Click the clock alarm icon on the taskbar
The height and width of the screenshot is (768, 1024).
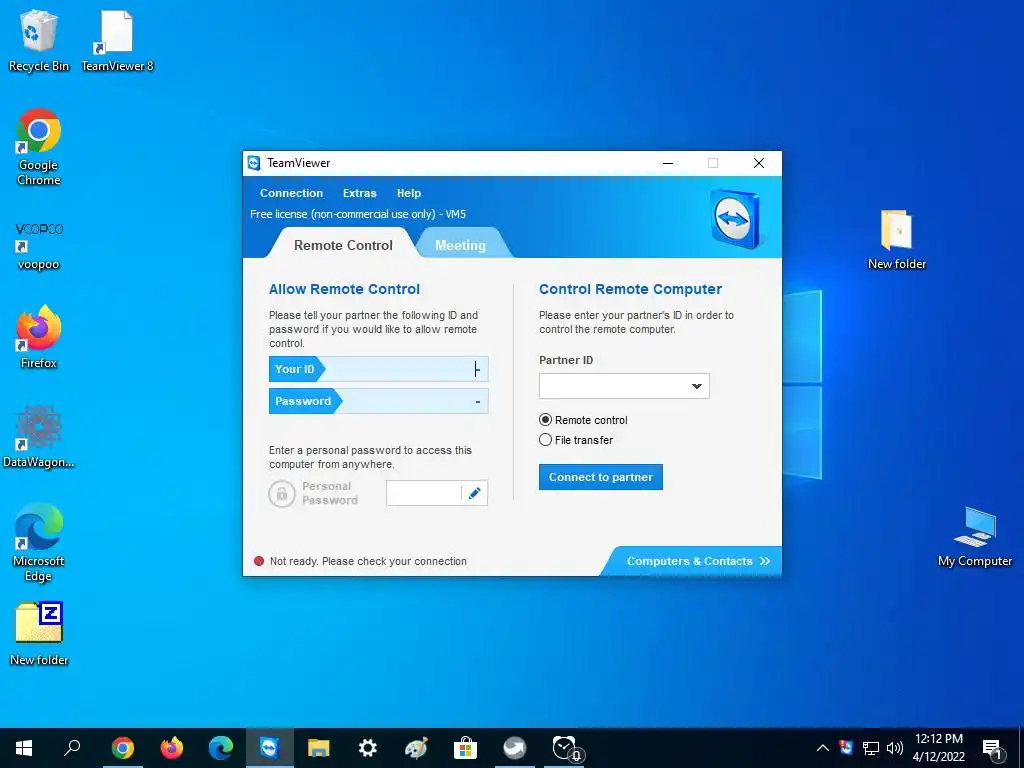coord(566,748)
